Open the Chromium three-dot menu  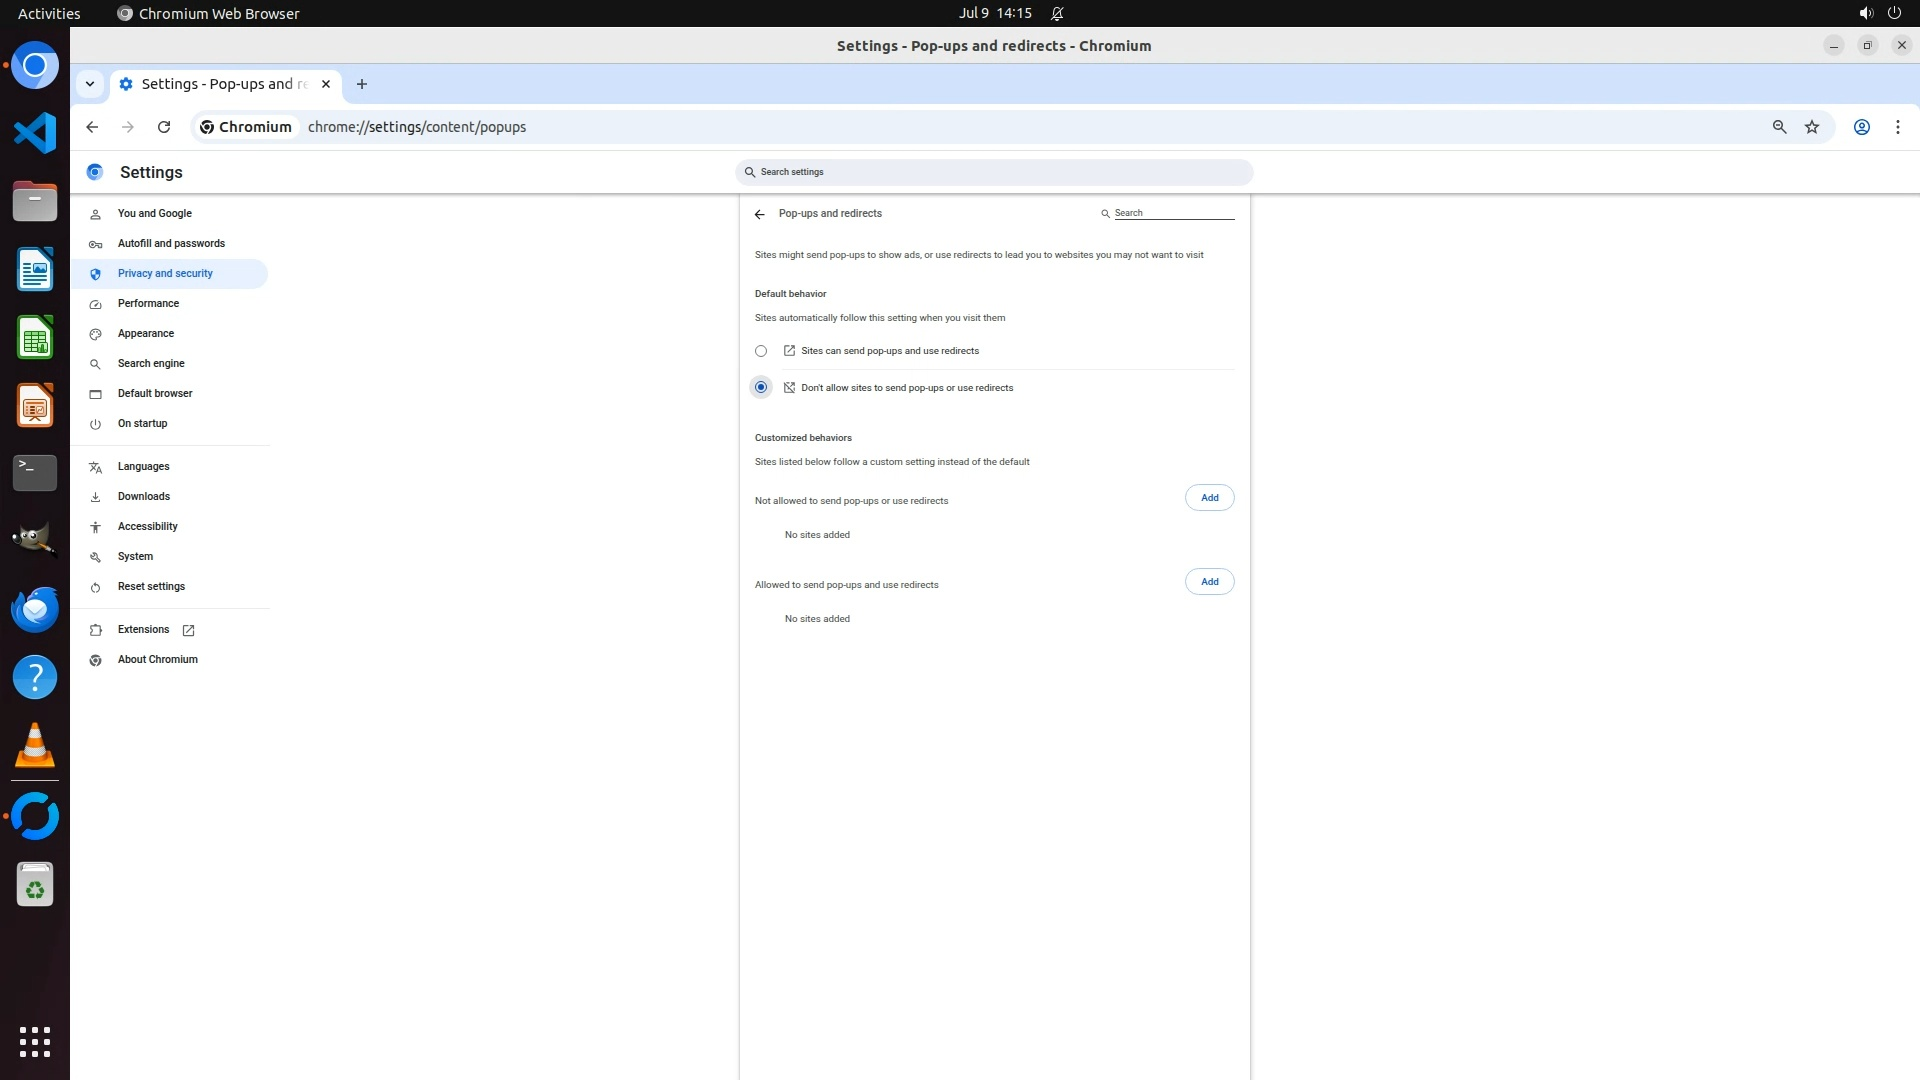(1897, 127)
